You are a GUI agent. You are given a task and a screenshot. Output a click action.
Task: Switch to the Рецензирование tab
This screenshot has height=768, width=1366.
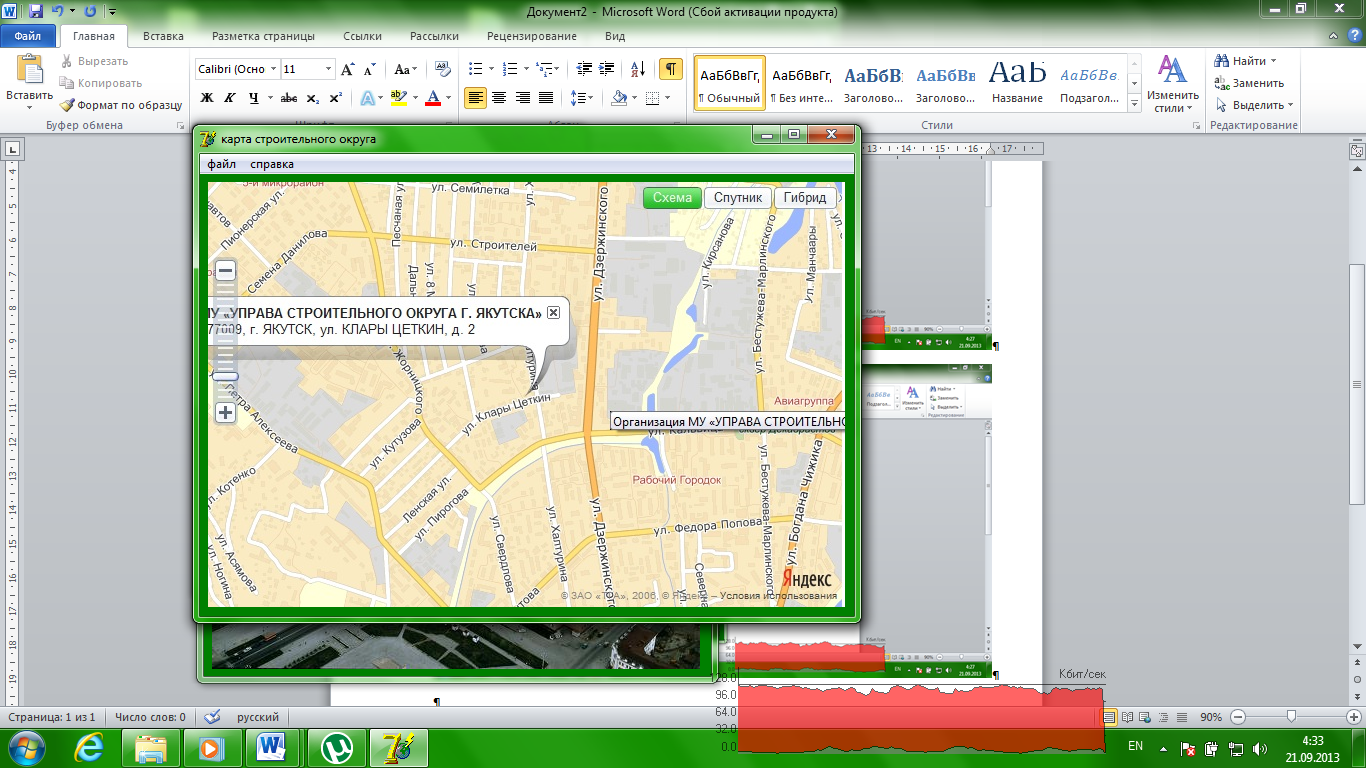[x=531, y=36]
